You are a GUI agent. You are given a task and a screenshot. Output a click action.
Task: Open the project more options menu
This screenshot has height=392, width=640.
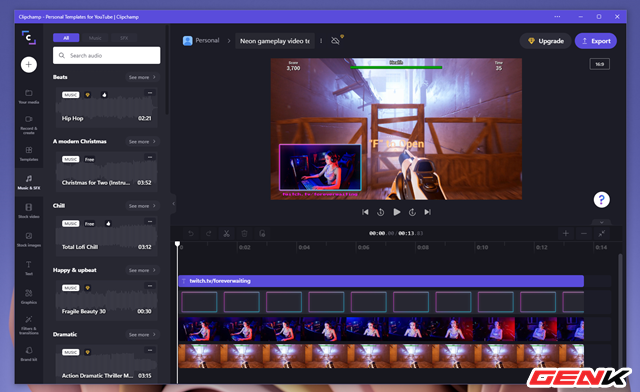pyautogui.click(x=321, y=41)
